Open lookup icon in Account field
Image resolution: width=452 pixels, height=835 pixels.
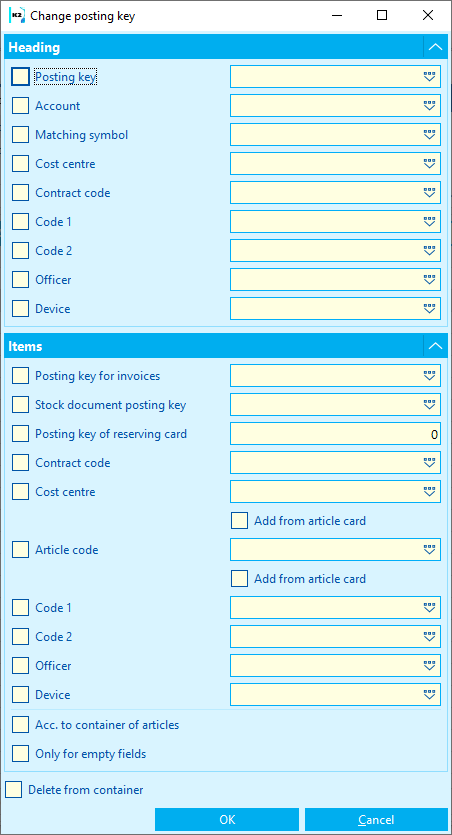point(430,106)
